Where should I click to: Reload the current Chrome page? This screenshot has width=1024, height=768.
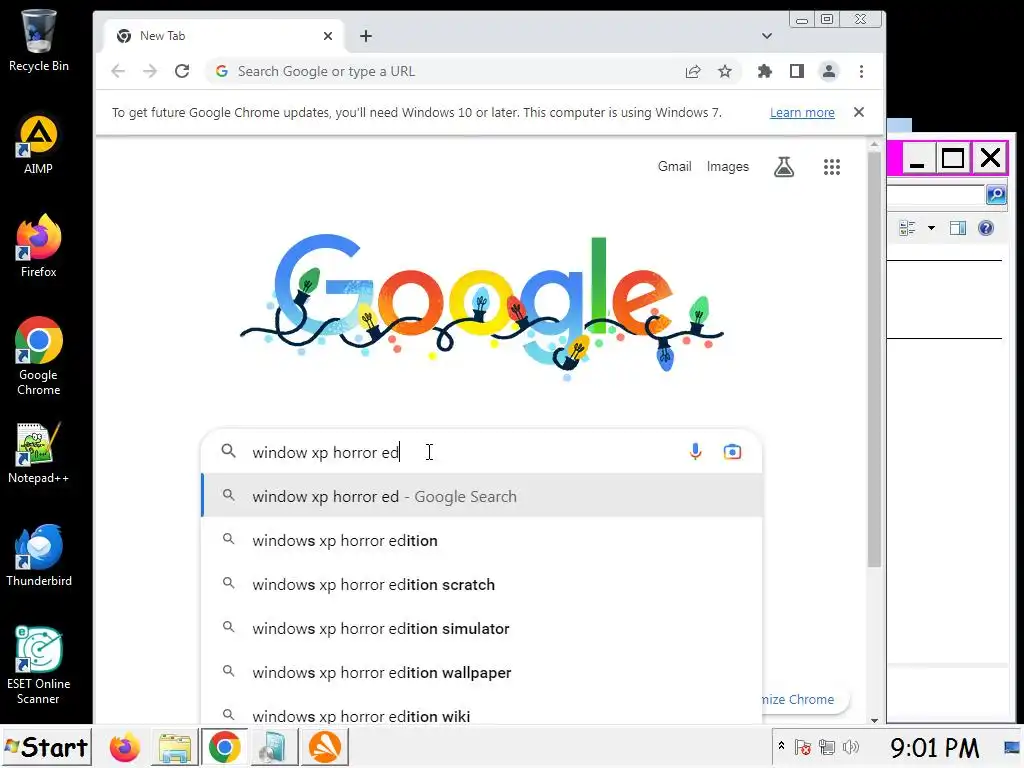click(182, 71)
